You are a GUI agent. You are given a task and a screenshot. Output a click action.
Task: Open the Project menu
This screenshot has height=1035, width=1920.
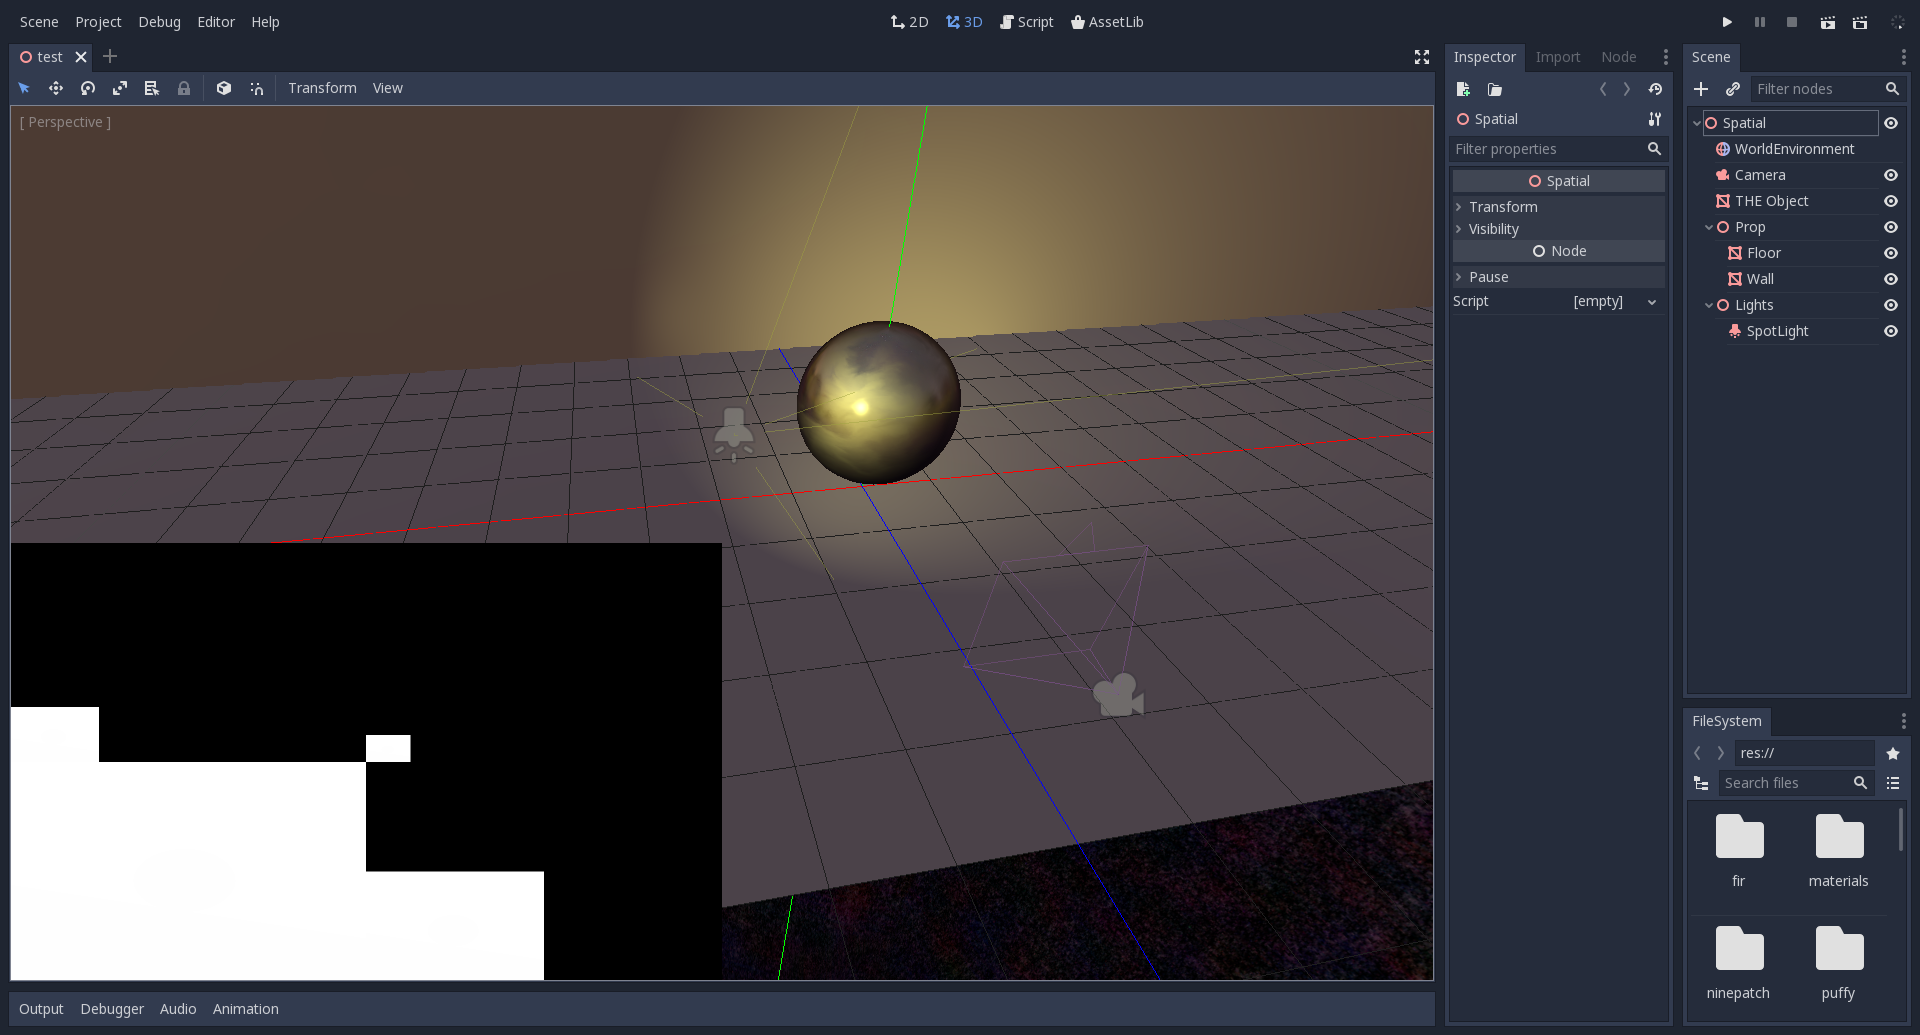[x=98, y=22]
